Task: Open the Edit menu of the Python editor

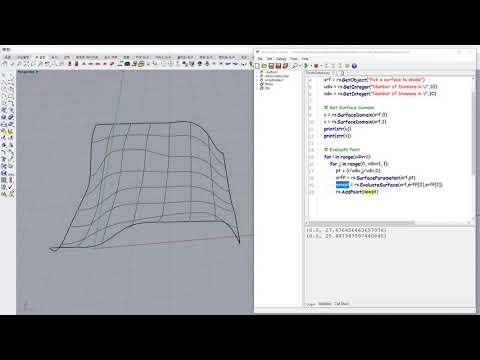Action: pos(270,59)
